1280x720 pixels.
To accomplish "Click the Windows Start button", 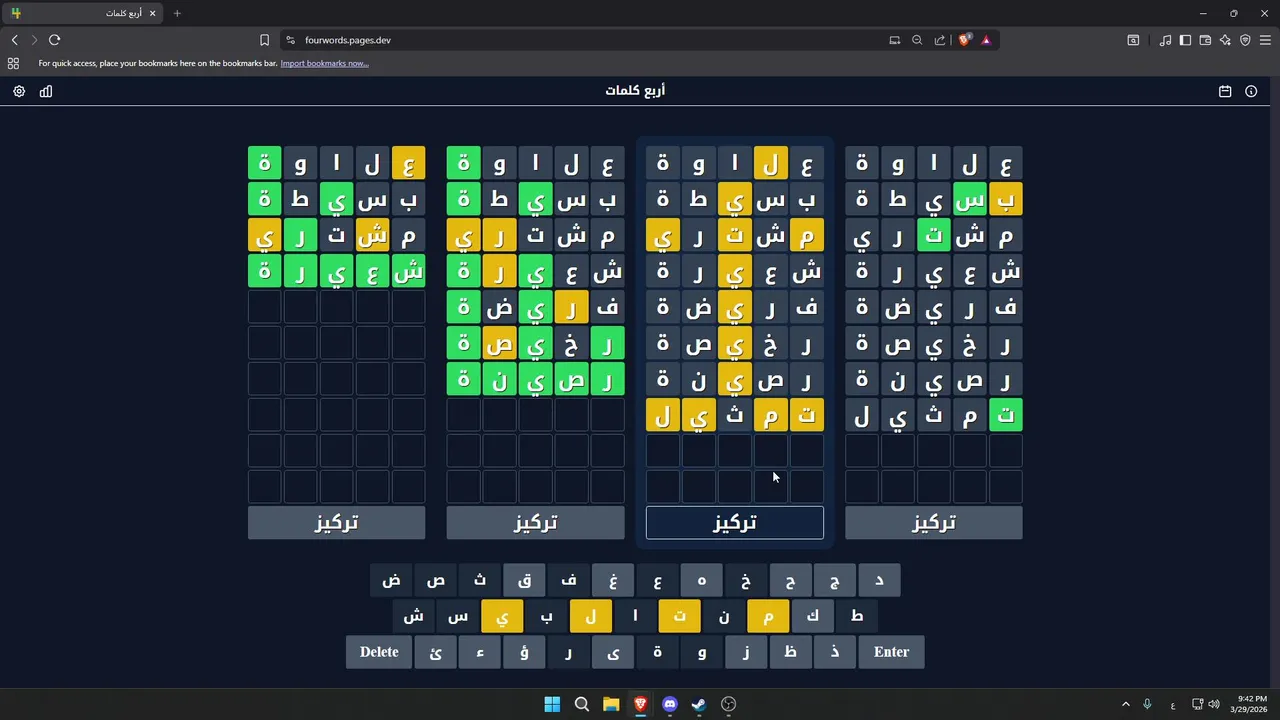I will tap(552, 704).
